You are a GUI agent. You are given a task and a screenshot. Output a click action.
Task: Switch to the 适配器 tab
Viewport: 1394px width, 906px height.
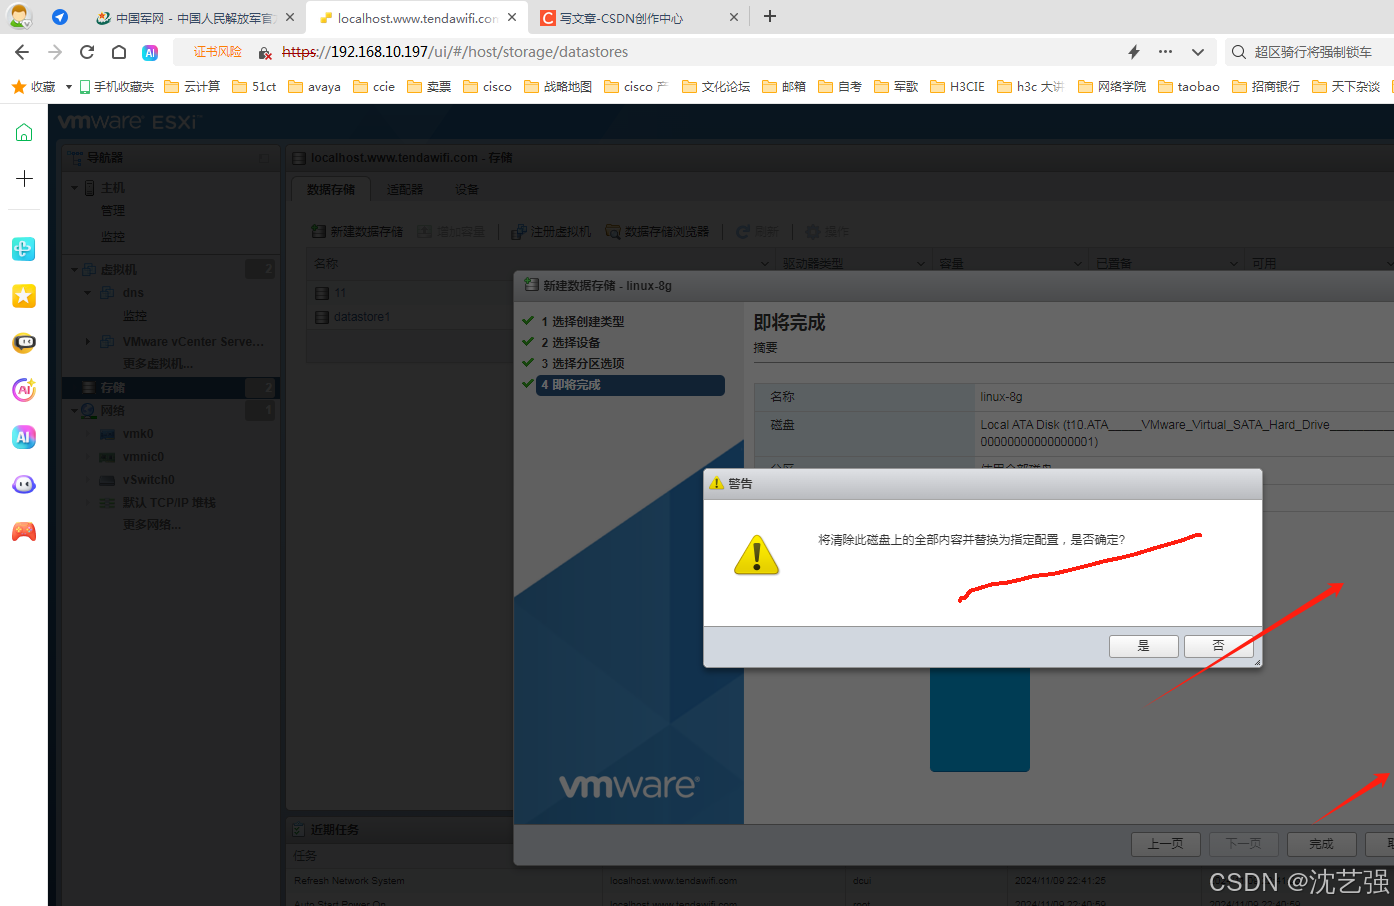[405, 189]
